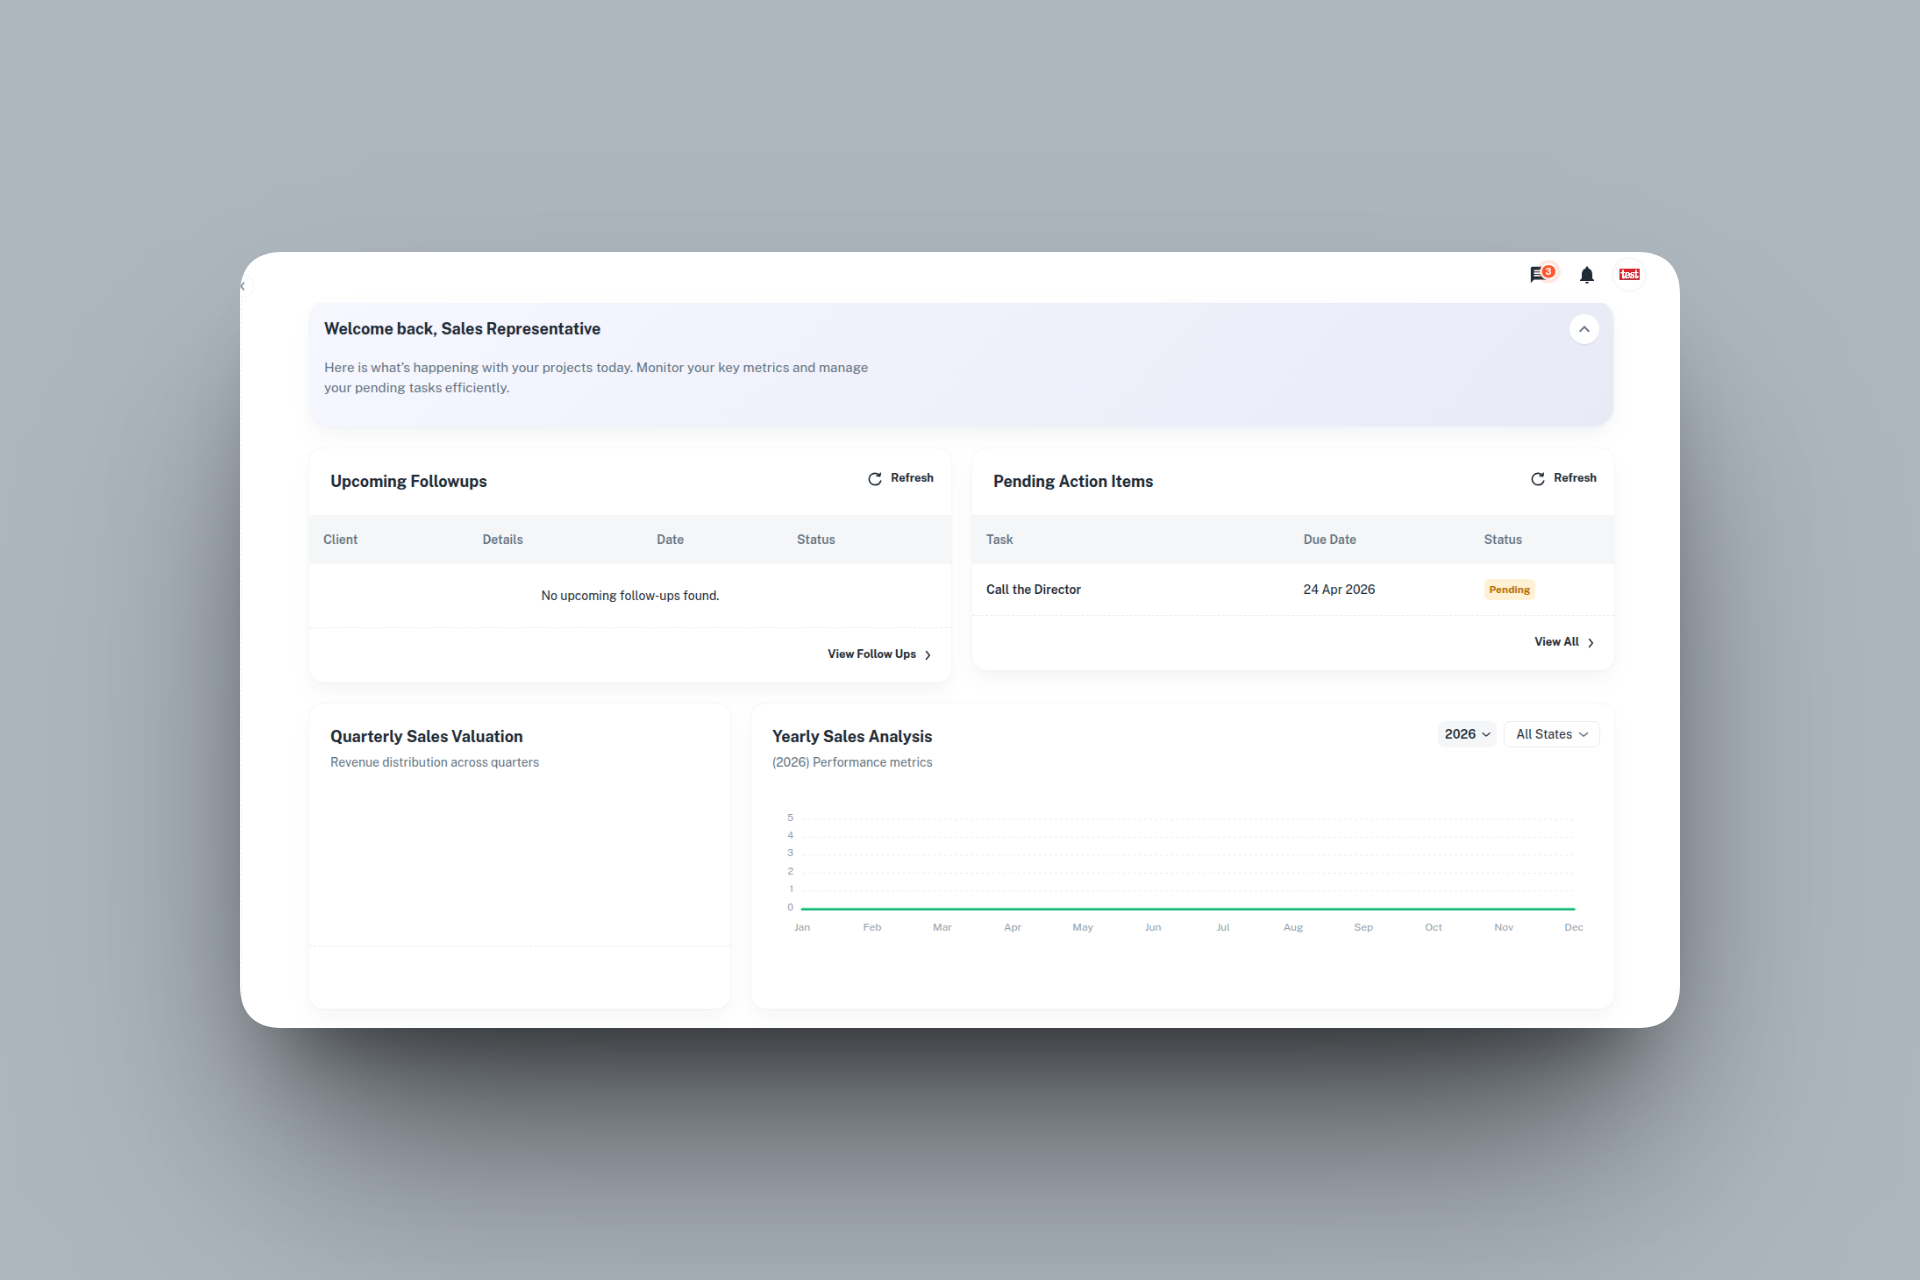Screen dimensions: 1920x1280
Task: Click the 24 Apr 2026 due date
Action: [x=1339, y=590]
